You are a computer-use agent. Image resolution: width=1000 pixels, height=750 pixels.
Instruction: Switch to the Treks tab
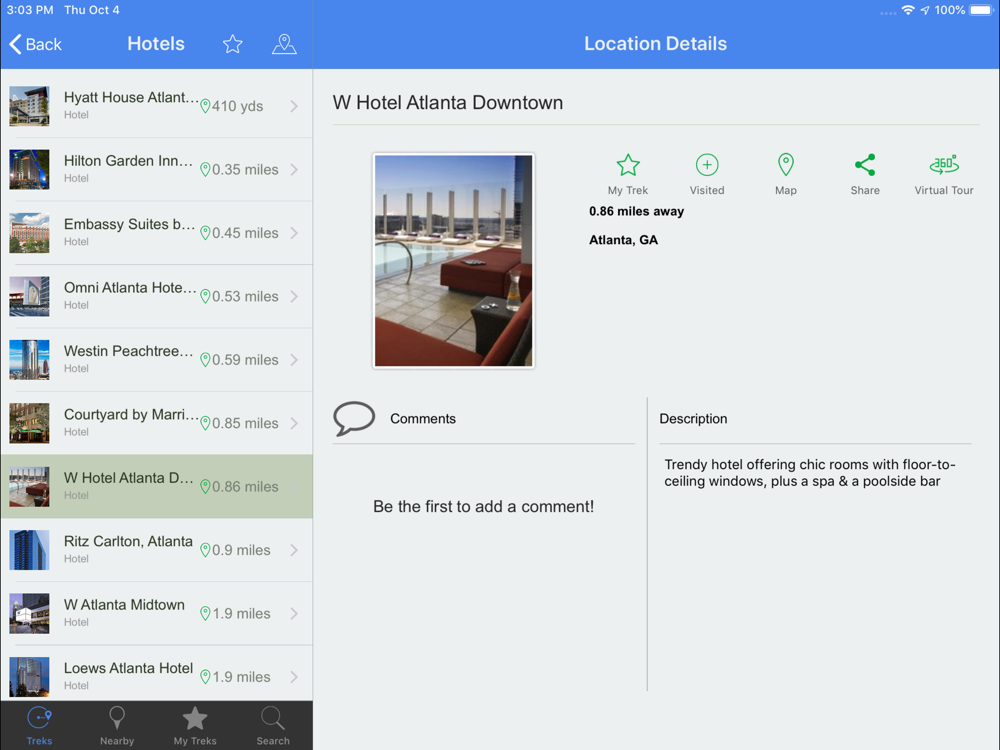pyautogui.click(x=39, y=726)
